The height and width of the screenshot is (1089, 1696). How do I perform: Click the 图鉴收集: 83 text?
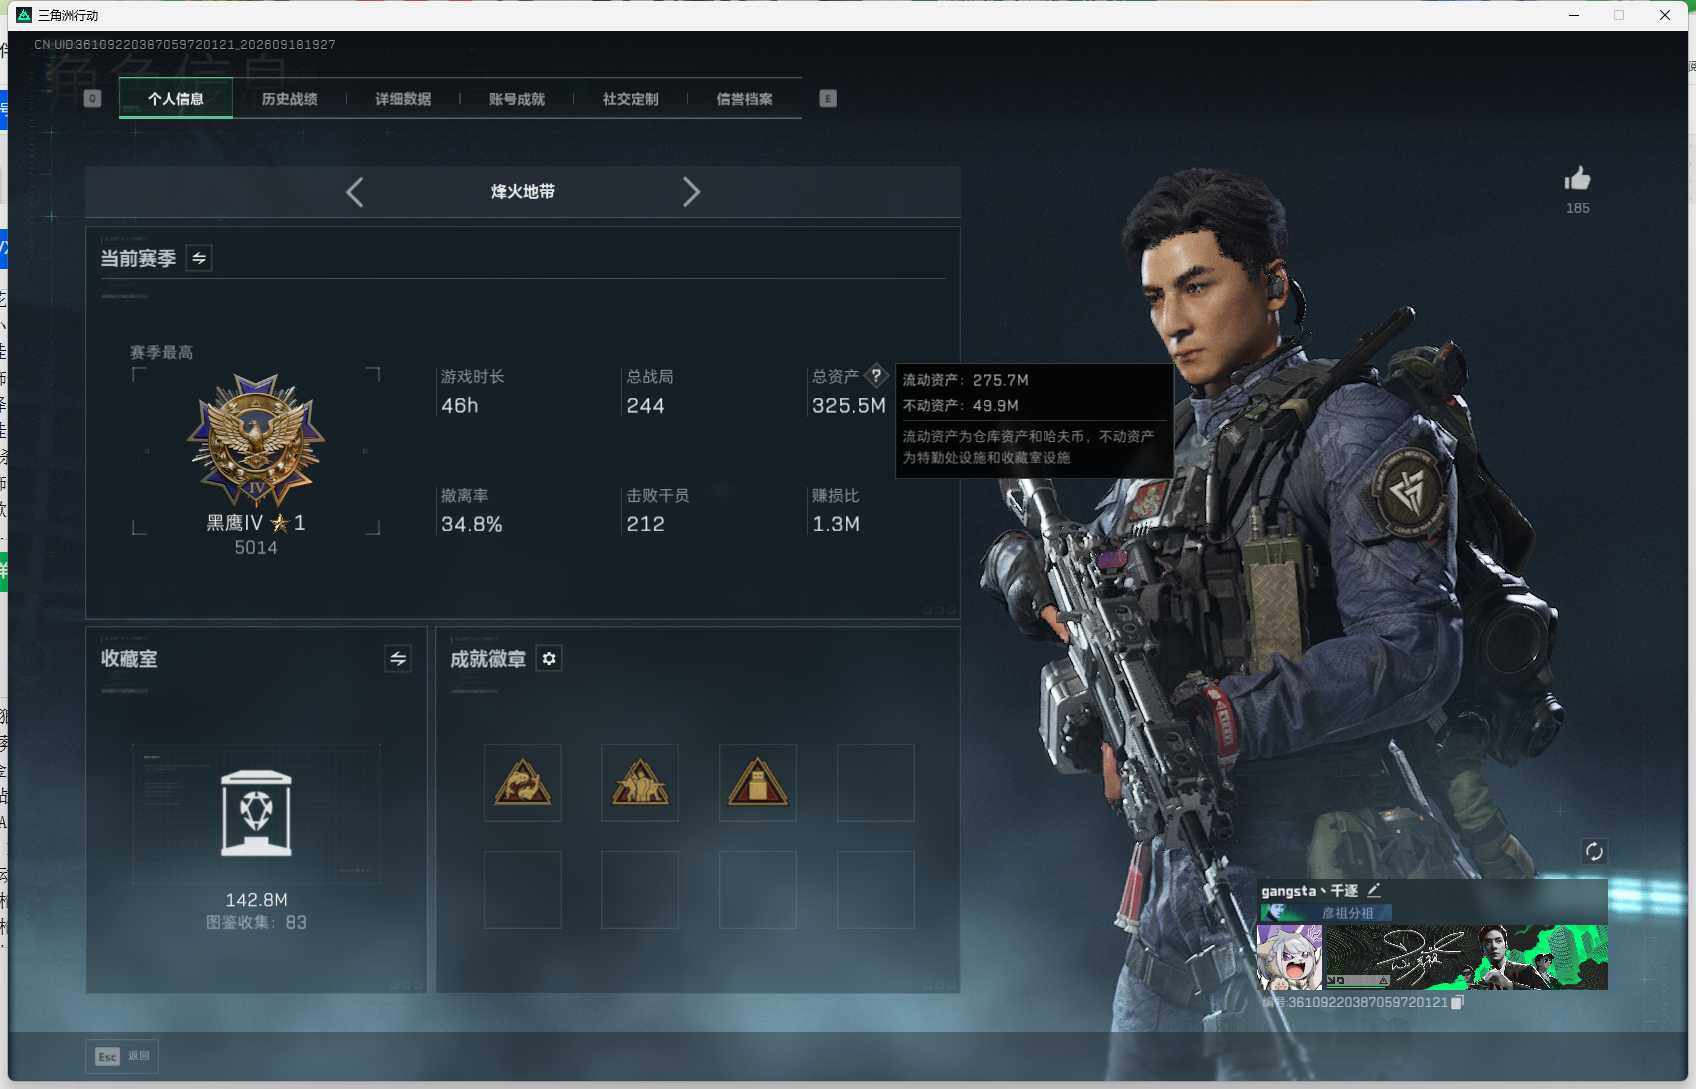256,922
